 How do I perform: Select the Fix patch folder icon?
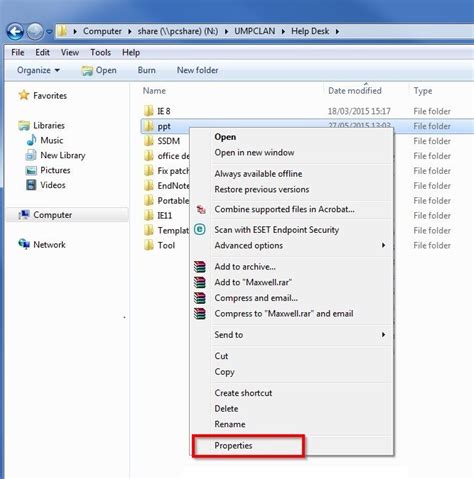(x=149, y=171)
